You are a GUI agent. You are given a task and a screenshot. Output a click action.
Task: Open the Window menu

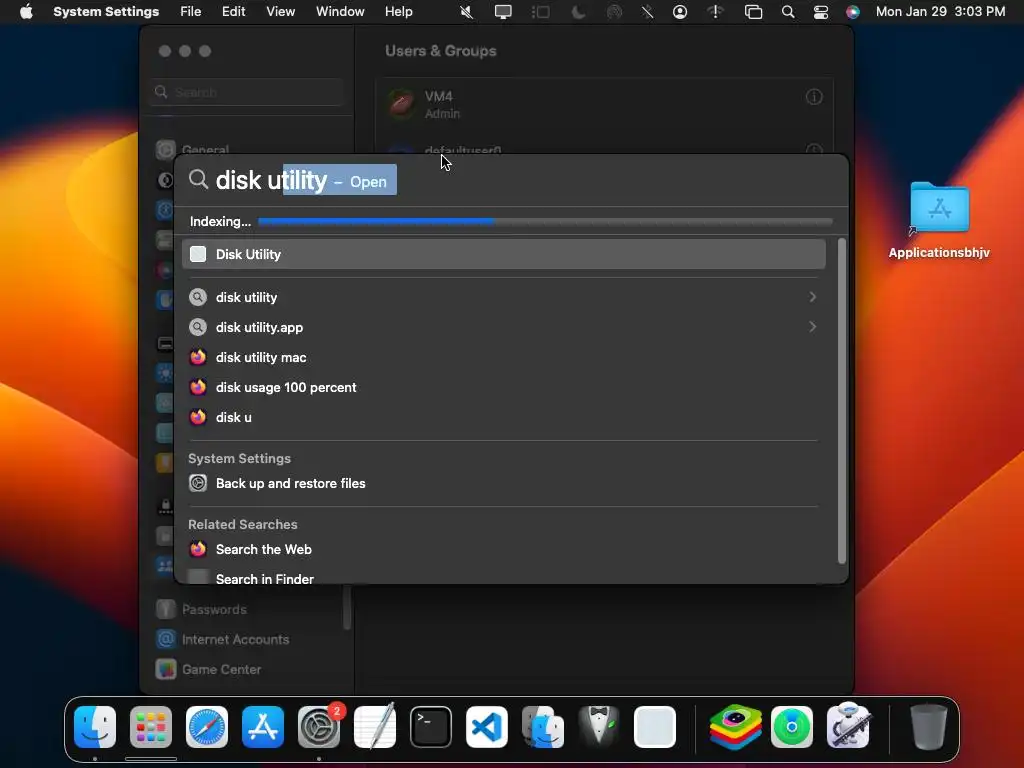pyautogui.click(x=340, y=12)
